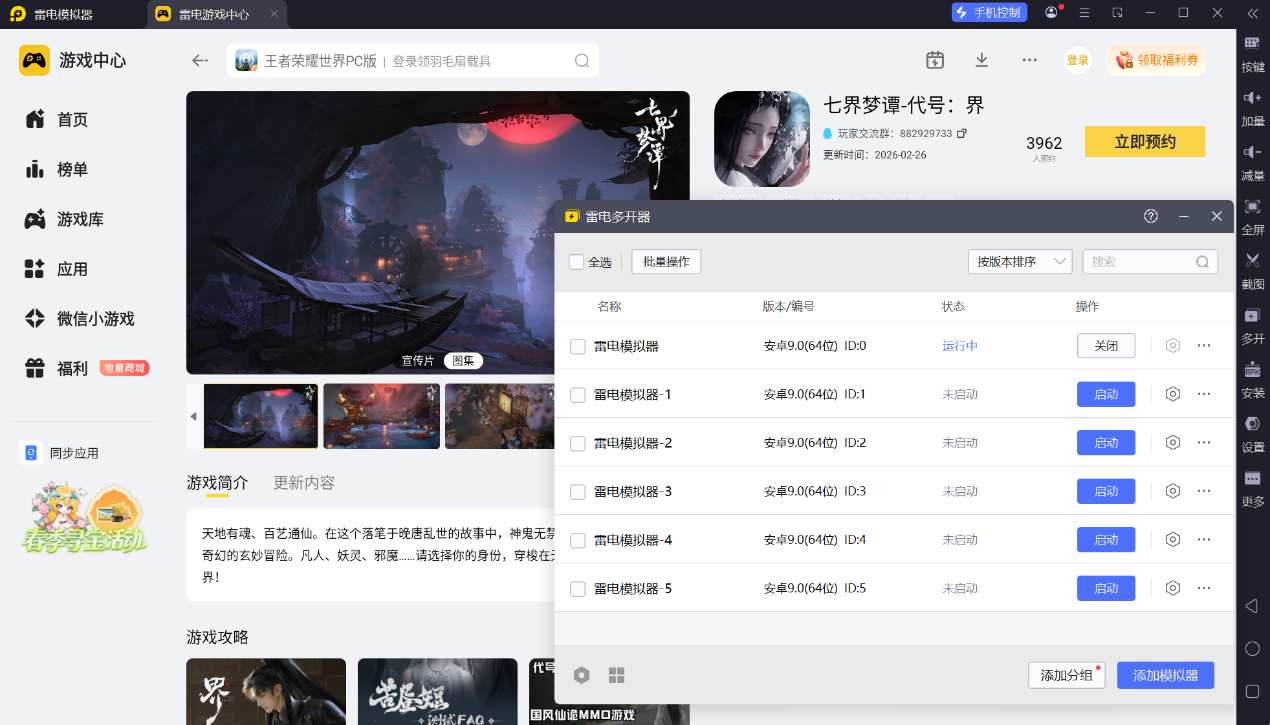Select the second screenshot thumbnail in gallery
This screenshot has width=1270, height=725.
pos(382,416)
